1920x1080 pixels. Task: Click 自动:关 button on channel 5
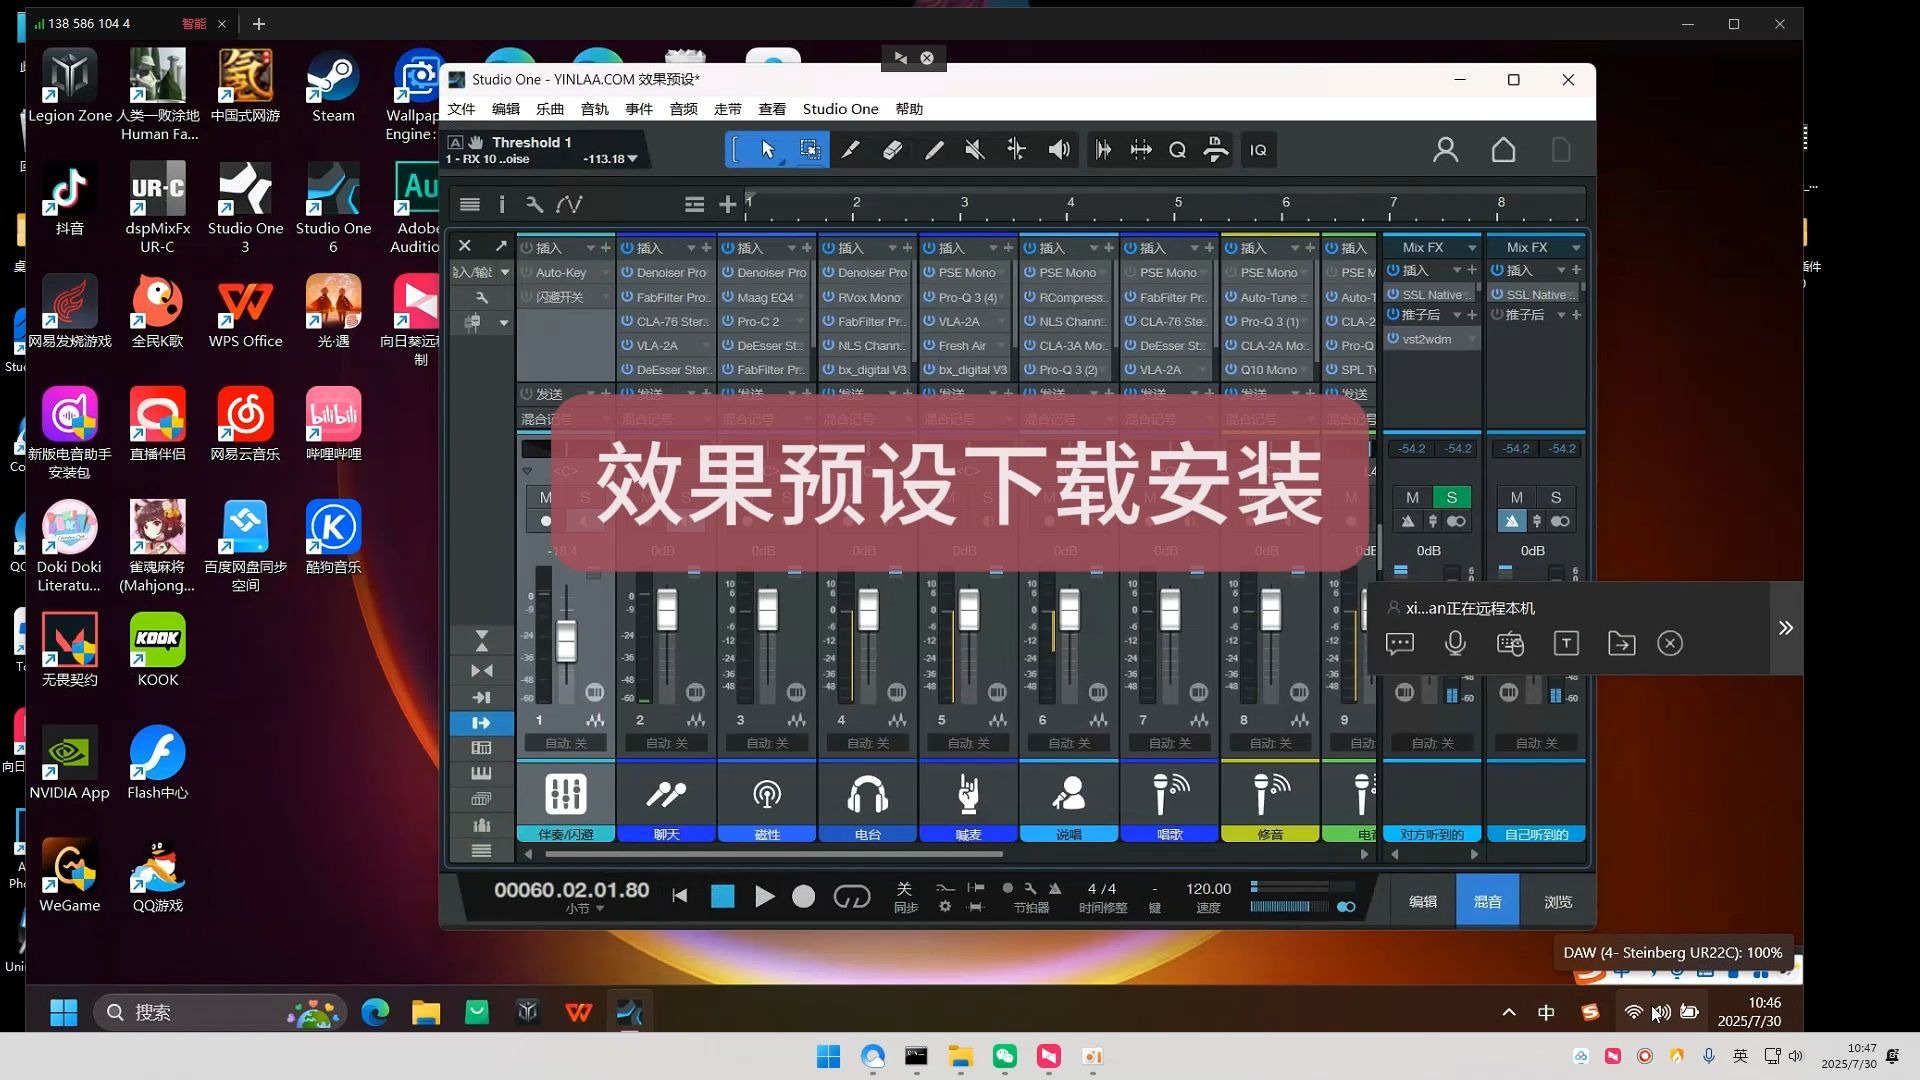[968, 743]
